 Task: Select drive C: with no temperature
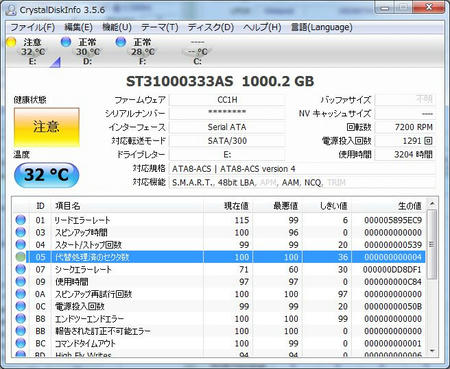(197, 52)
